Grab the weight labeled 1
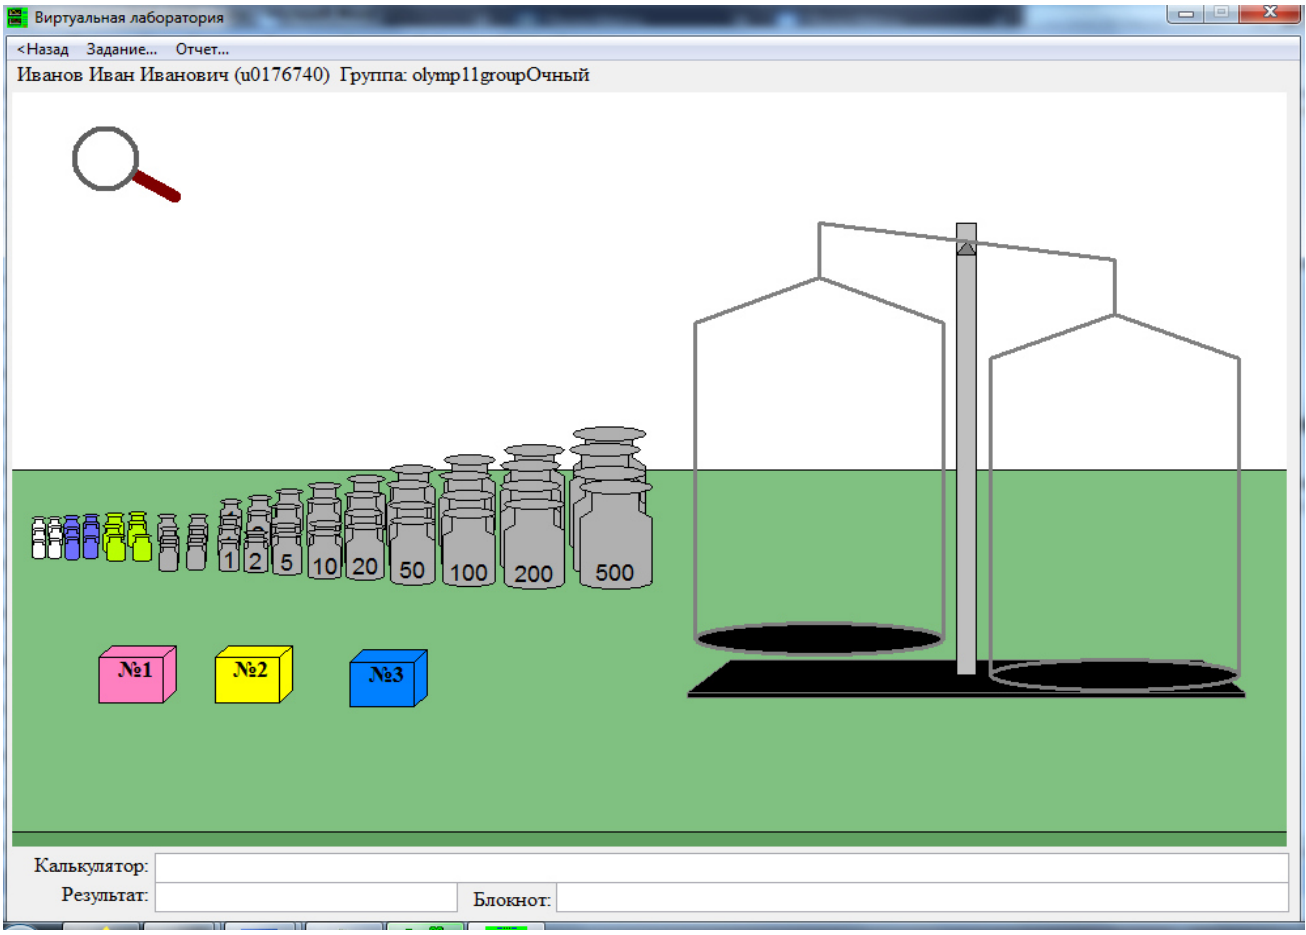The image size is (1306, 935). 229,556
